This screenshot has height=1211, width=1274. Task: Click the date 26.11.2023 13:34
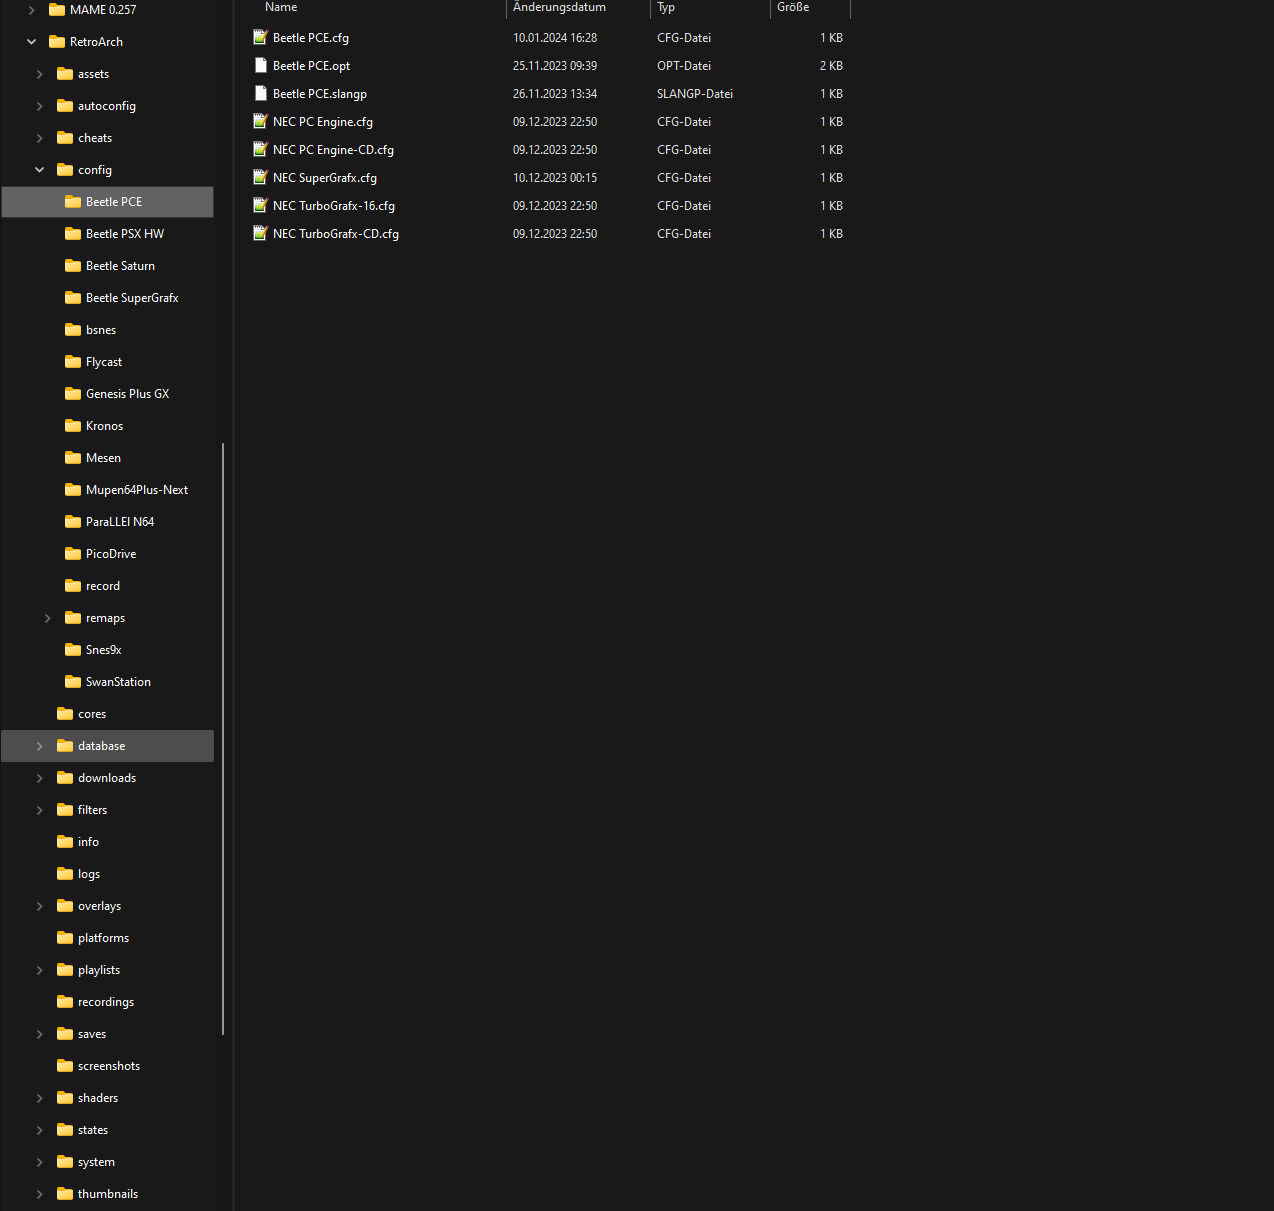point(555,94)
